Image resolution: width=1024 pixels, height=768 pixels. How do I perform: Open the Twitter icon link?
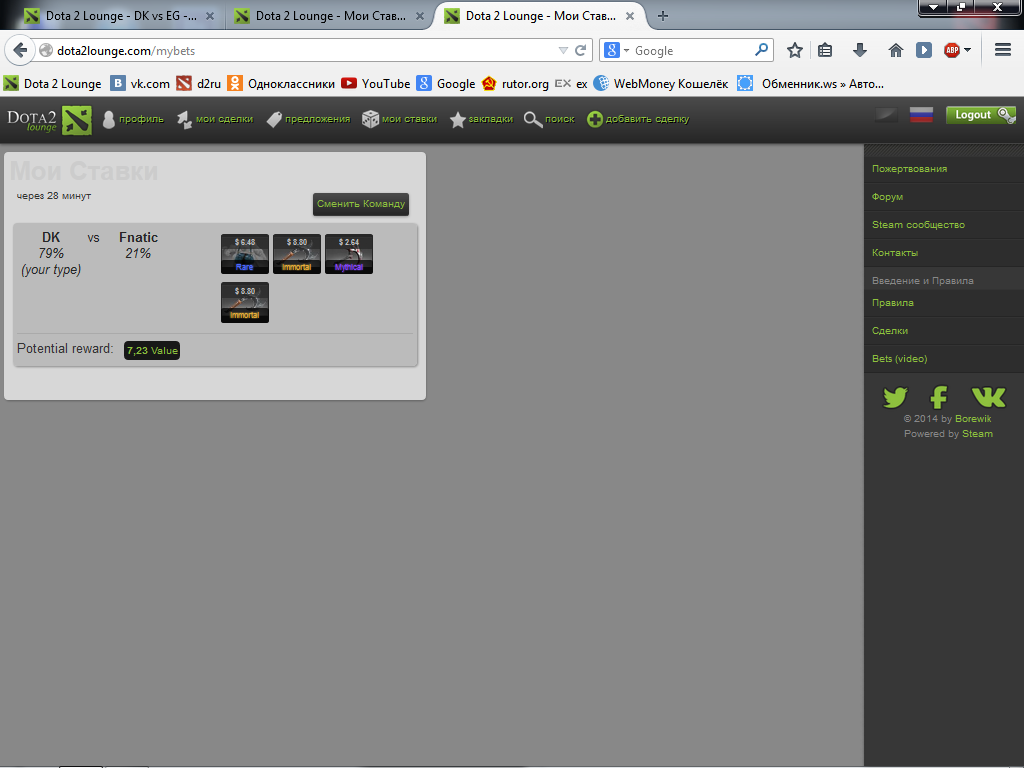pyautogui.click(x=895, y=397)
